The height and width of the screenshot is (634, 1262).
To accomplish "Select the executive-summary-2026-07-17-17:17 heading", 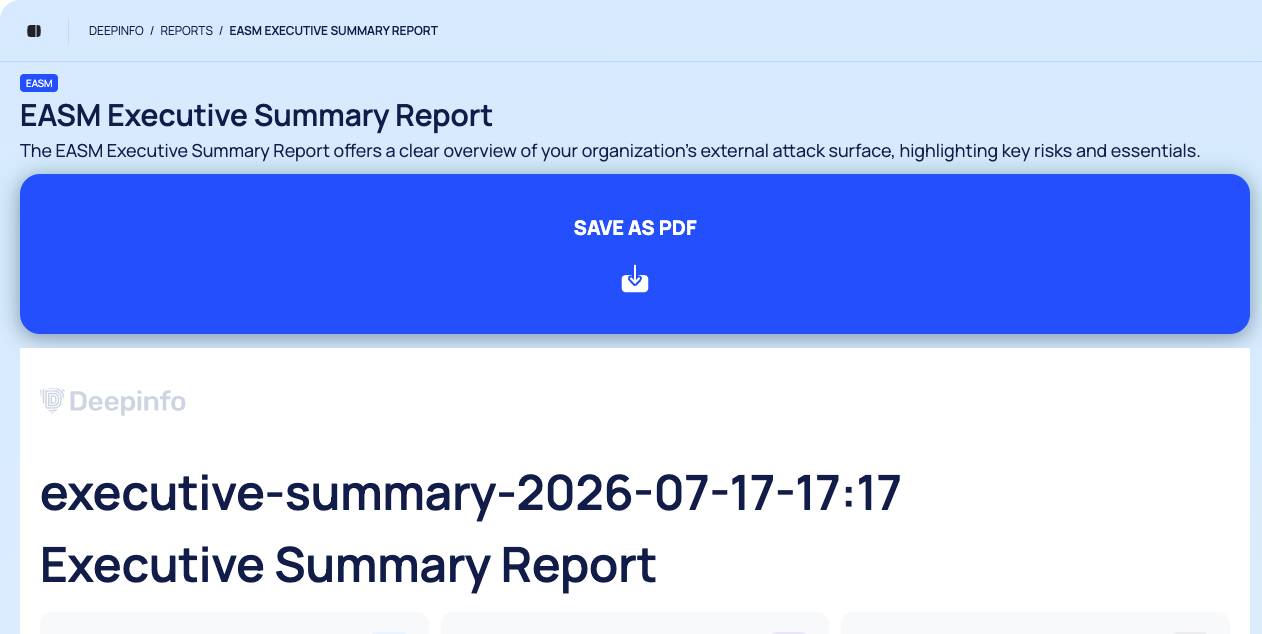I will tap(471, 493).
